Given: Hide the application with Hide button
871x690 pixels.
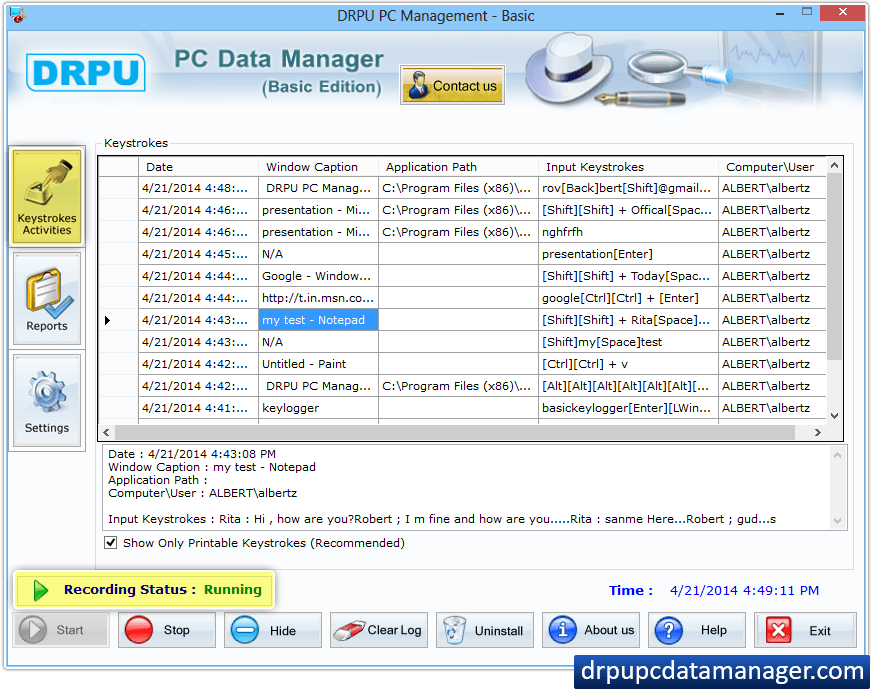Looking at the screenshot, I should 273,630.
